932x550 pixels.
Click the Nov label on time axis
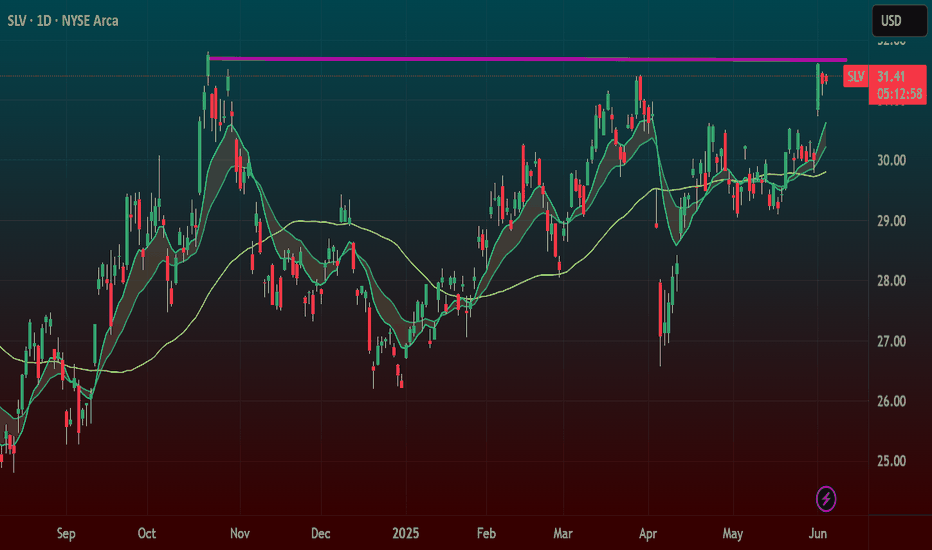click(x=240, y=533)
